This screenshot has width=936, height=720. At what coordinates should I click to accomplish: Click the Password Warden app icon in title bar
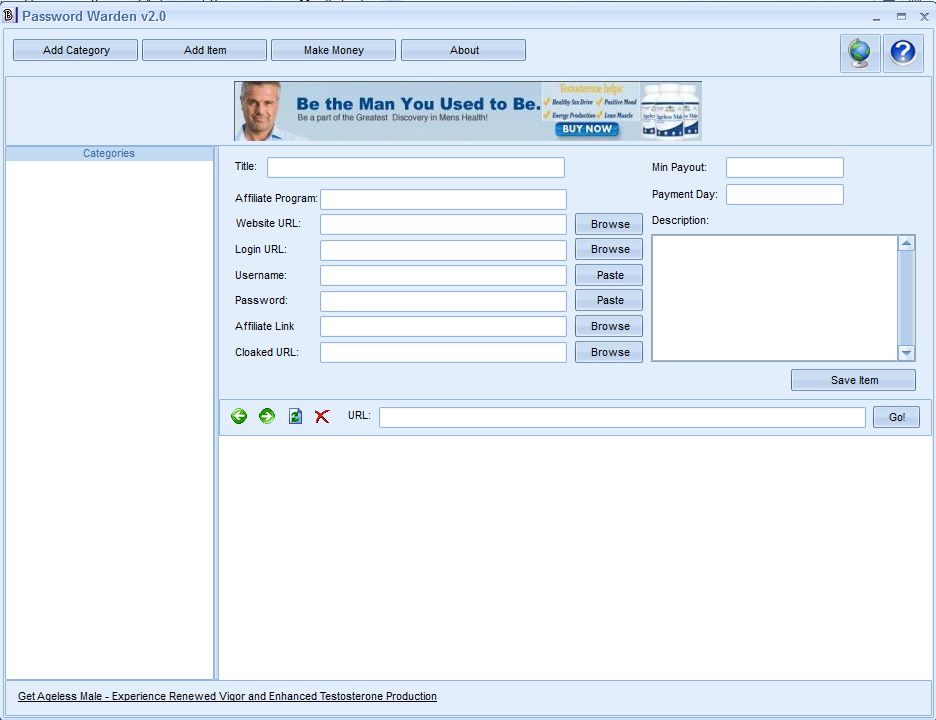click(10, 16)
